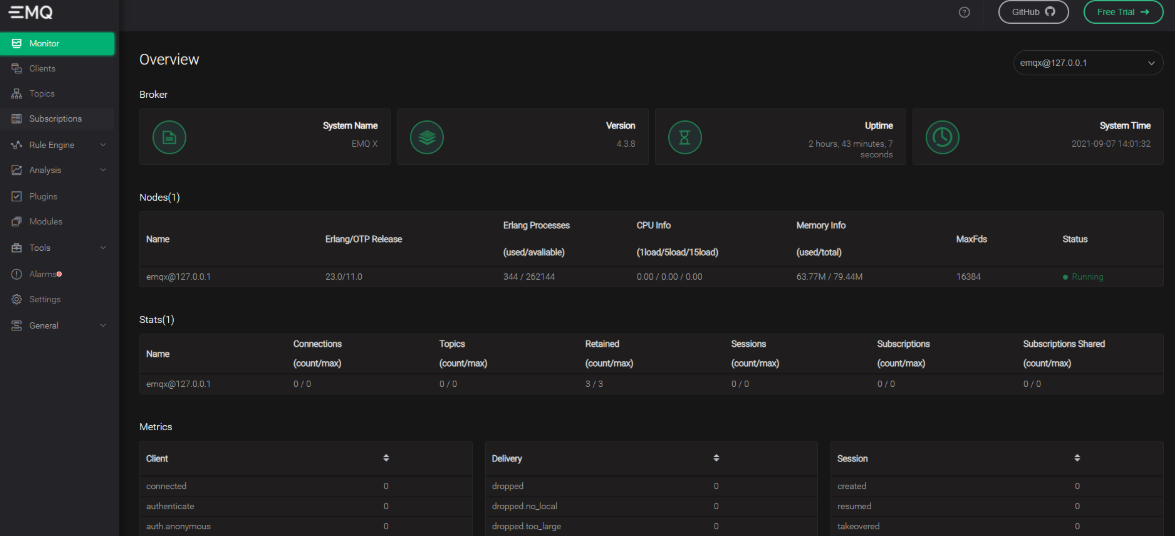This screenshot has height=536, width=1175.
Task: Click the System Name document icon
Action: coord(169,136)
